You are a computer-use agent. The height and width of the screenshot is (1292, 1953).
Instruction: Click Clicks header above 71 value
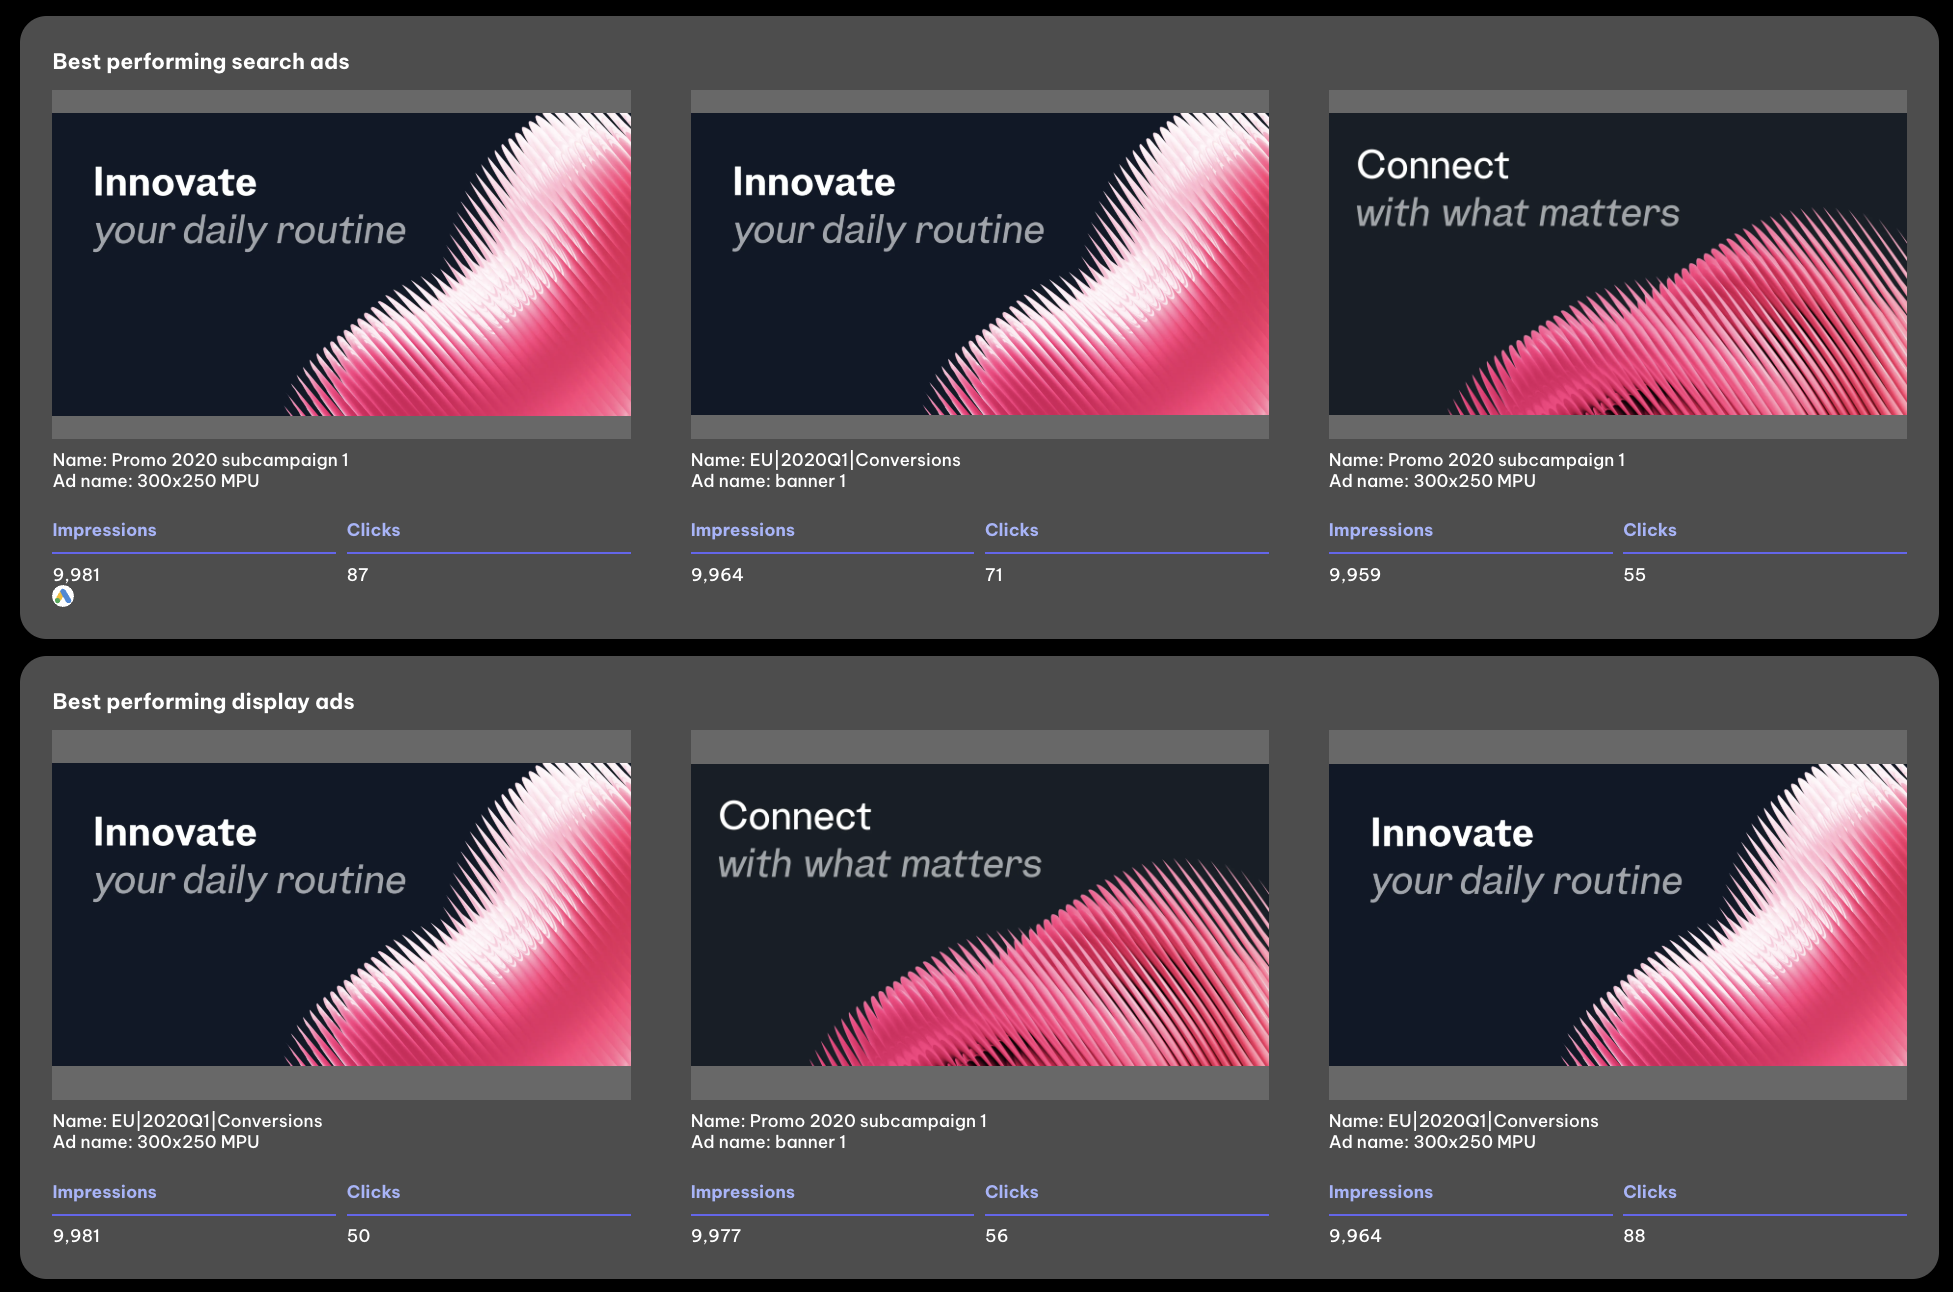1011,530
